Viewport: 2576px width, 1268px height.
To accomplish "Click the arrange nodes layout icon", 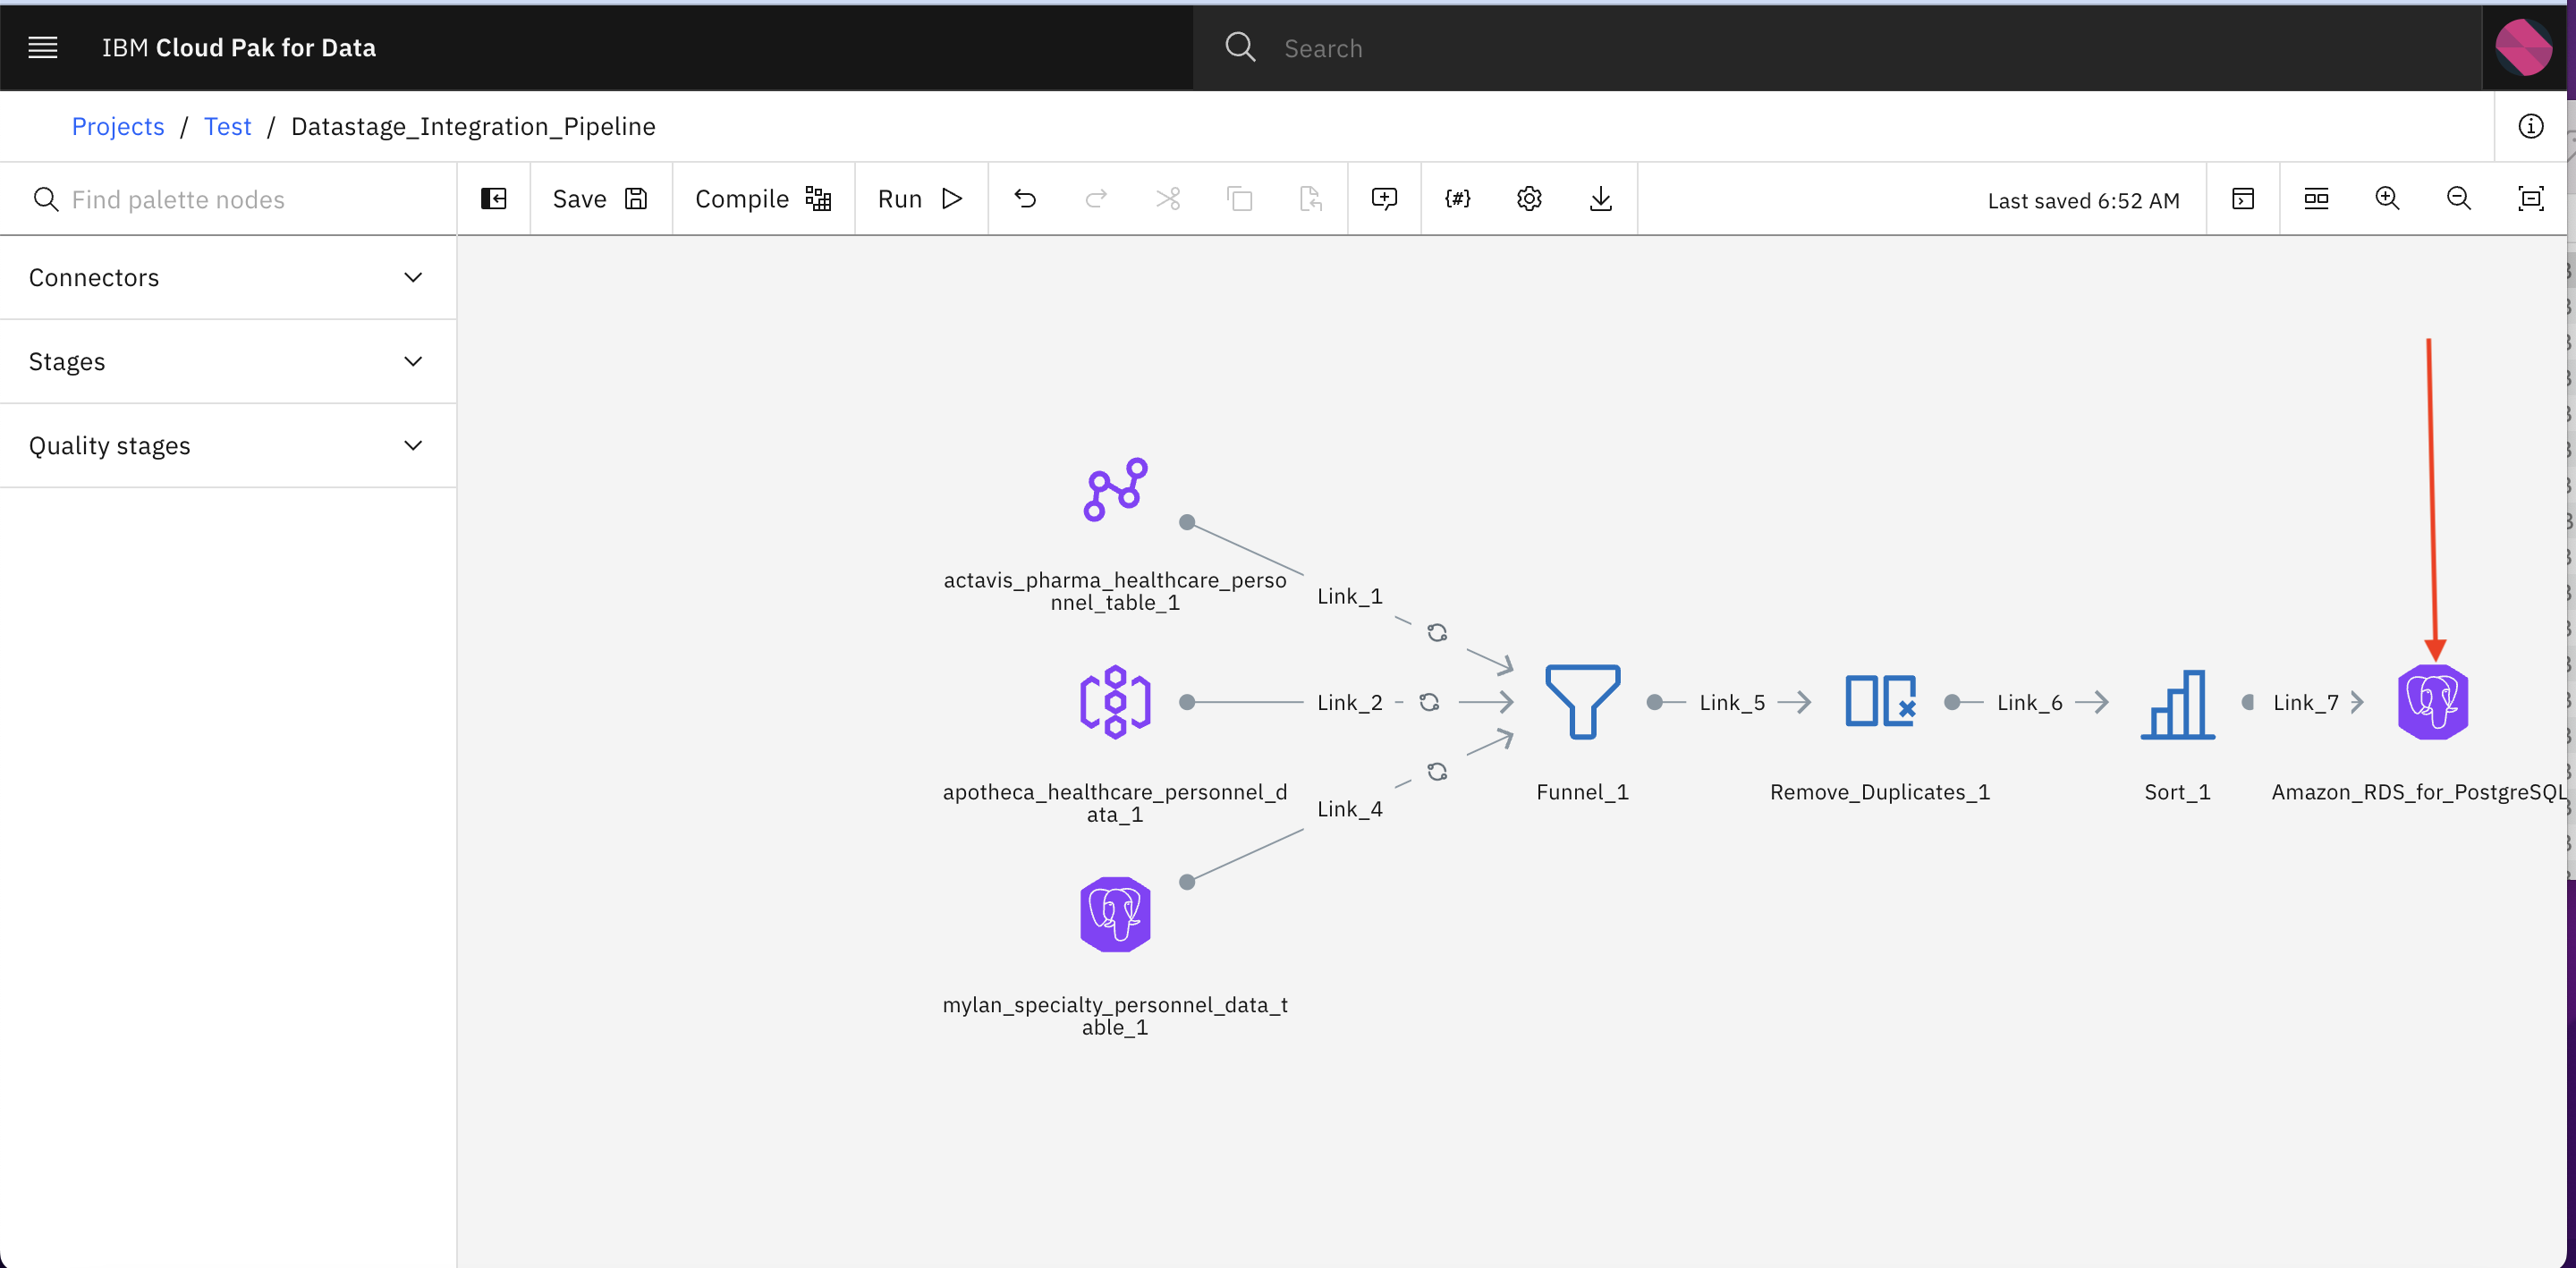I will (x=2315, y=198).
